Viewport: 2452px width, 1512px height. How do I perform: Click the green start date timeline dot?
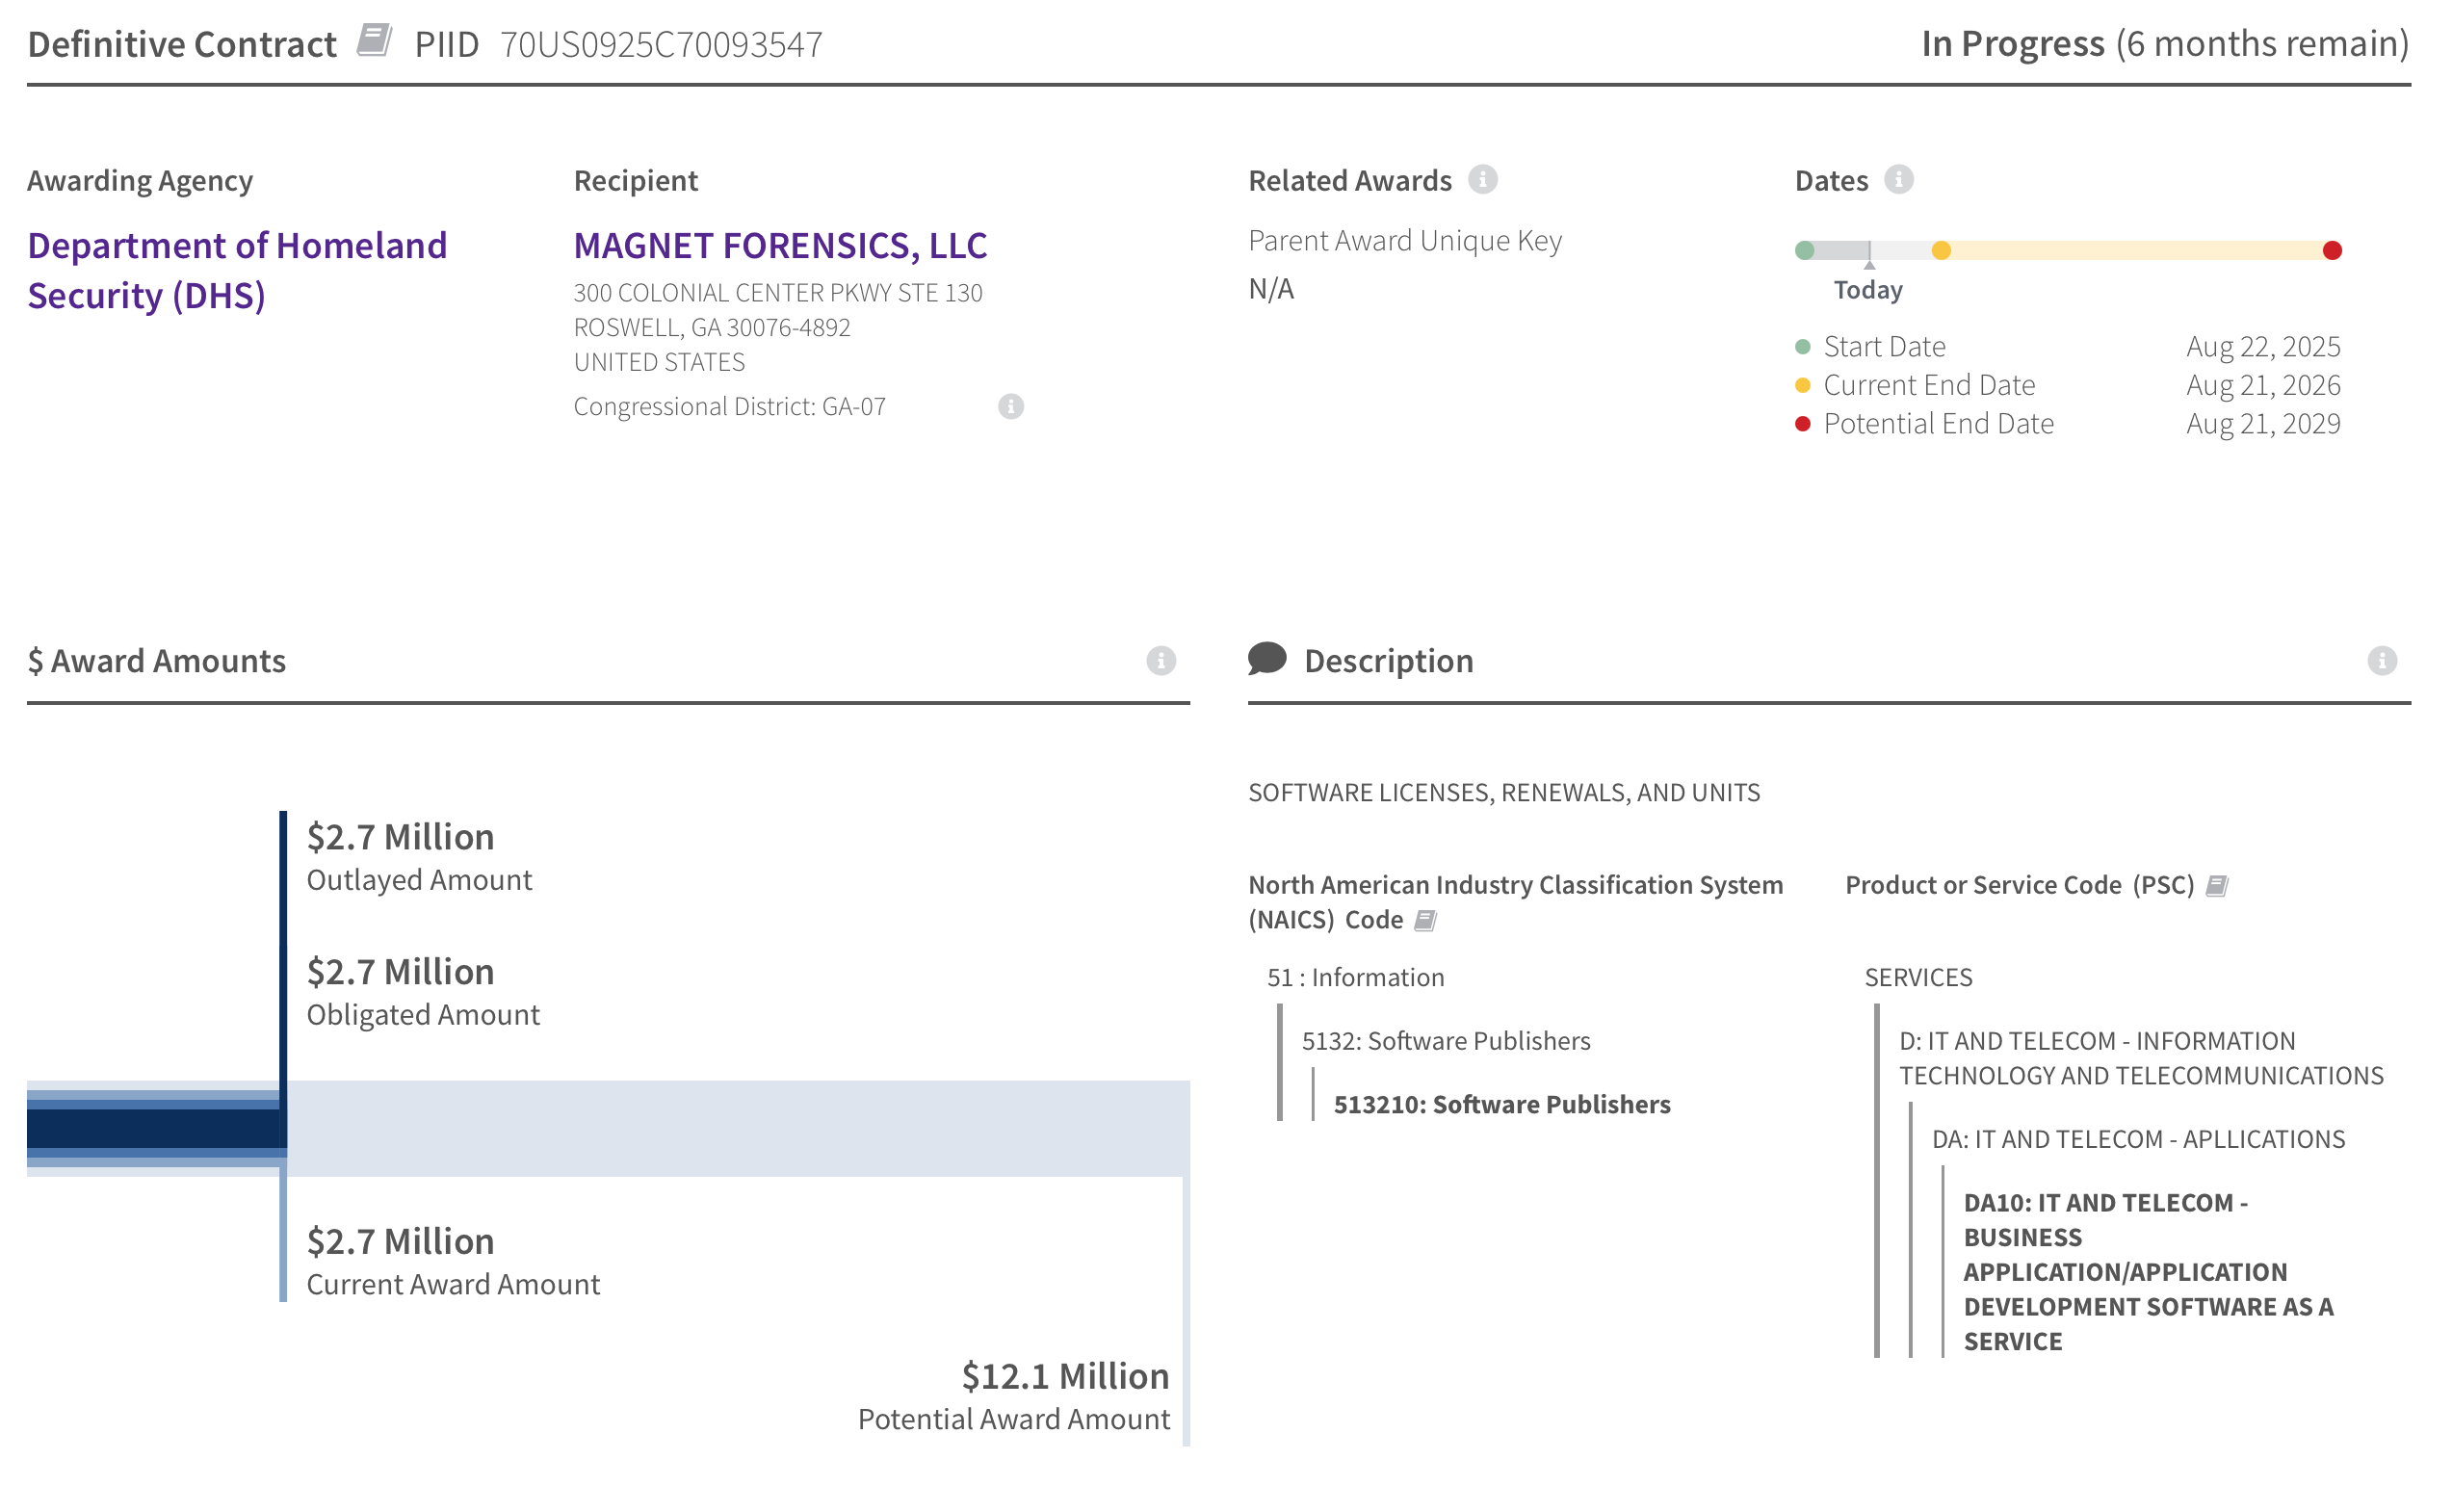coord(1804,250)
